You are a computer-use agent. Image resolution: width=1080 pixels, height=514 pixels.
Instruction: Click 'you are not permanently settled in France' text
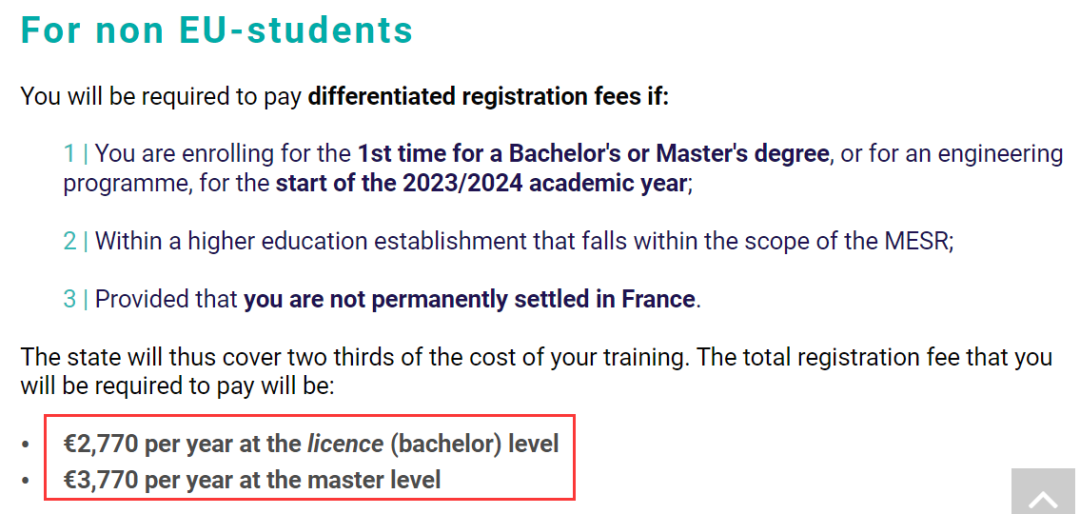[469, 300]
